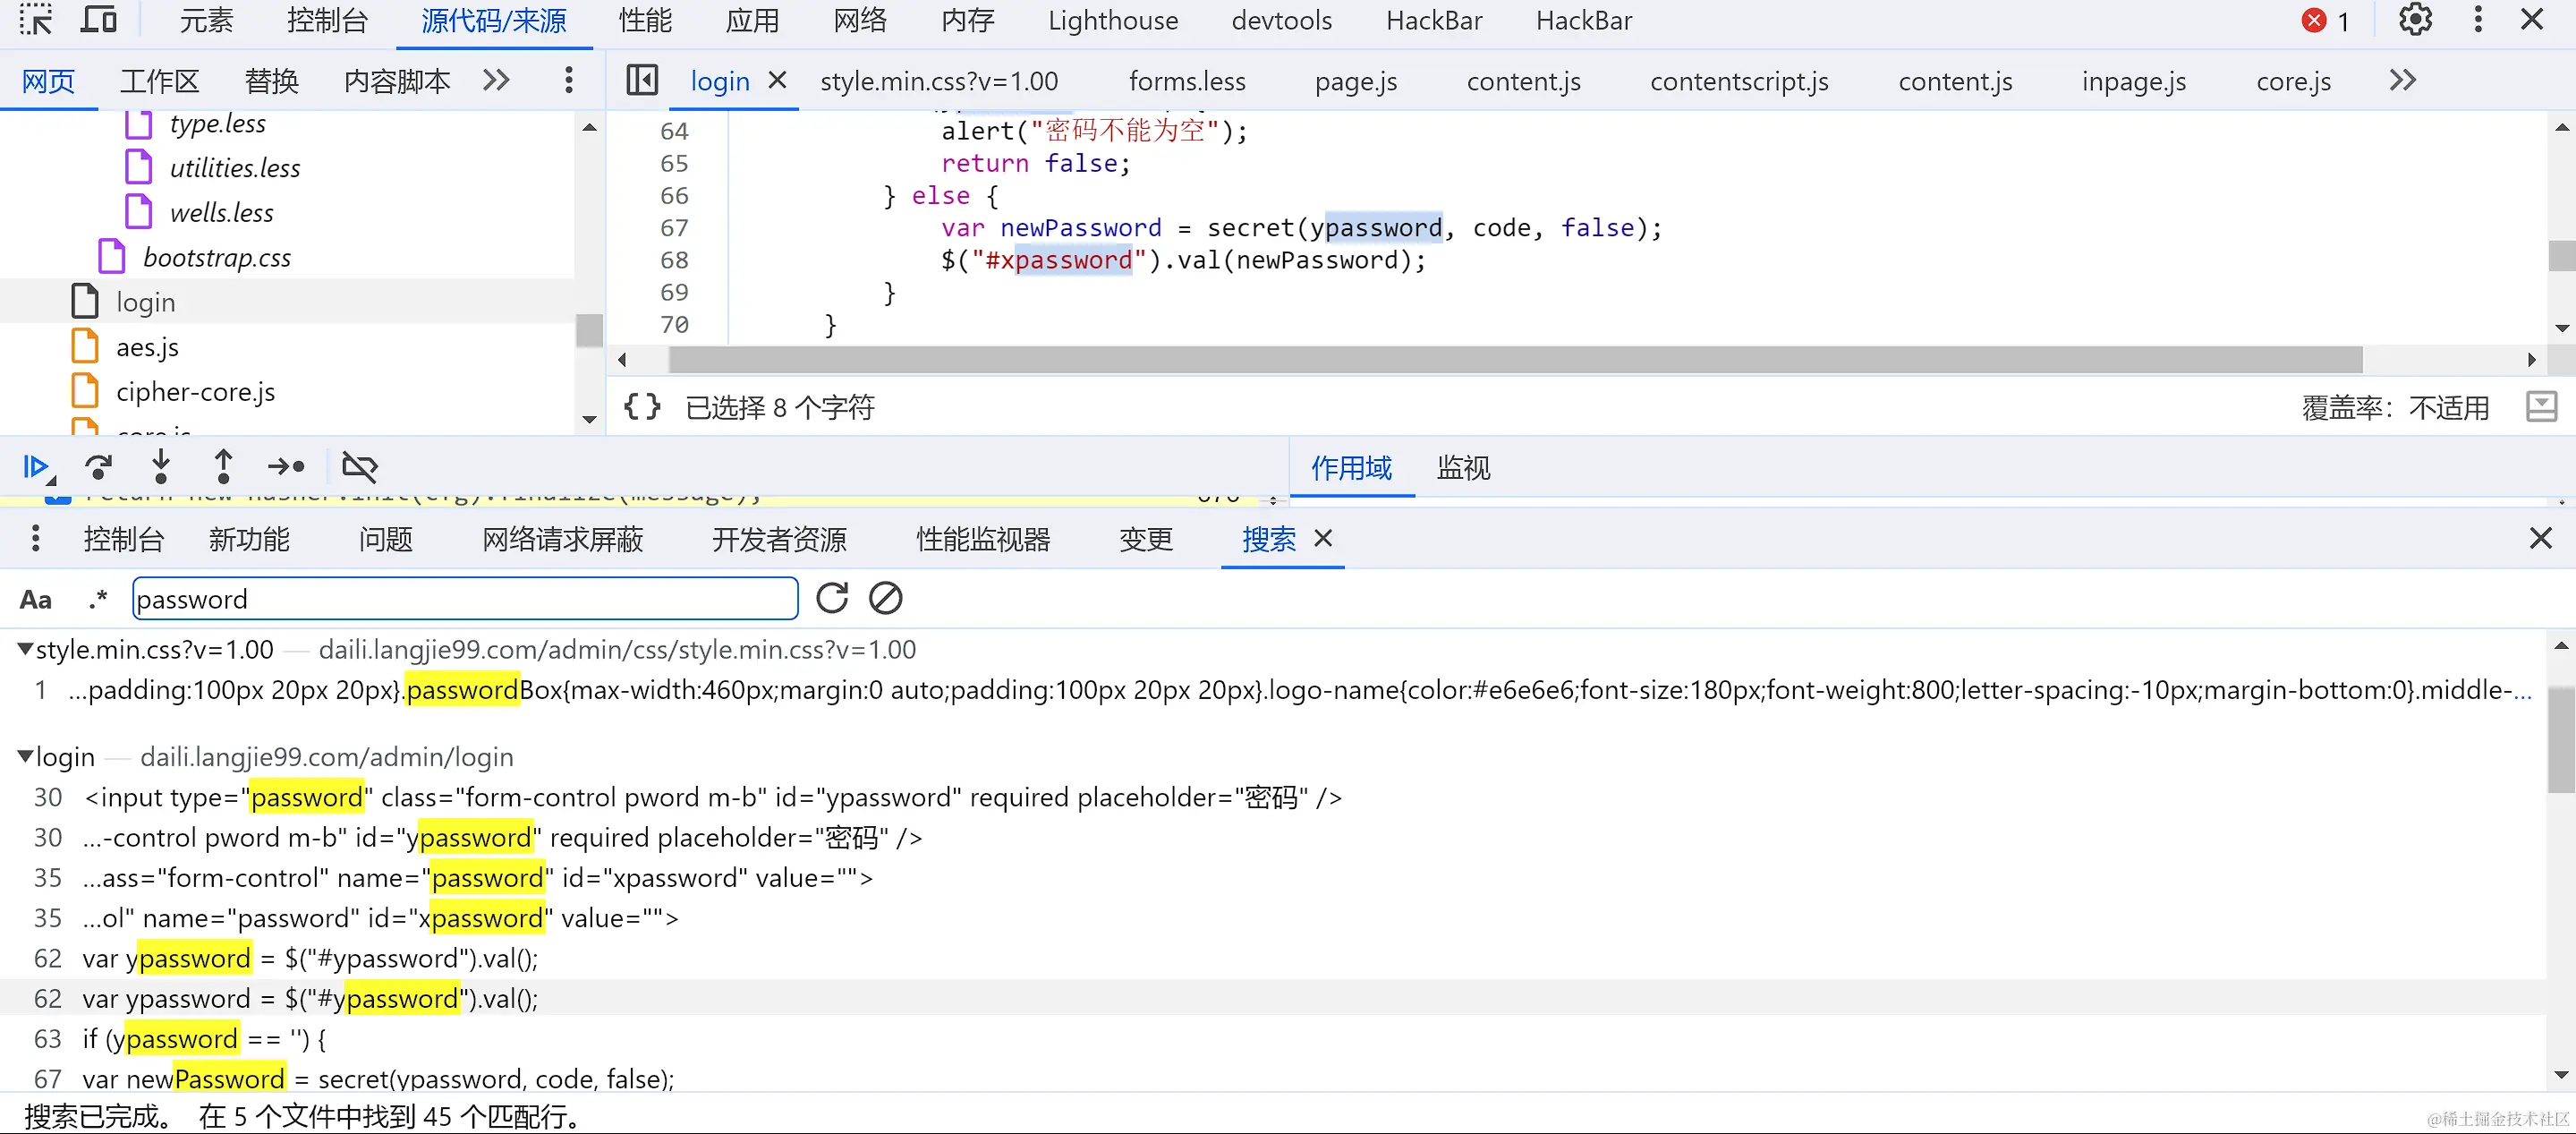
Task: Open the 监视 watch tab
Action: click(1462, 467)
